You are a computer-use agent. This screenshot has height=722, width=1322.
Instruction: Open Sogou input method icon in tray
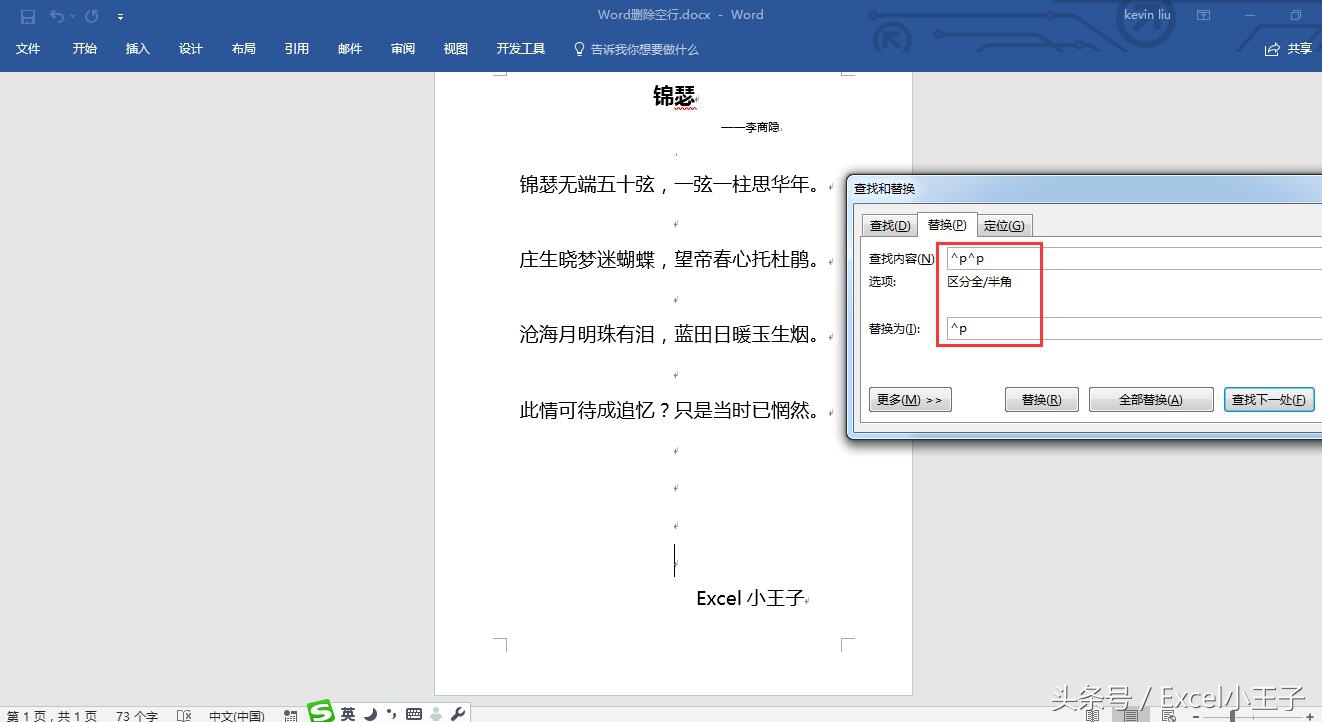pyautogui.click(x=321, y=714)
